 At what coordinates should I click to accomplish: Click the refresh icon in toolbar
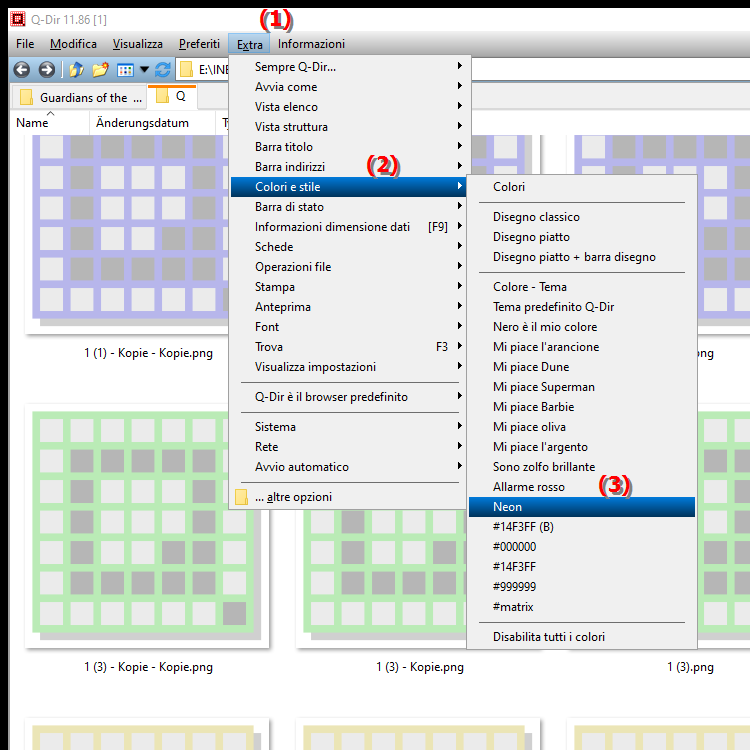pos(163,70)
